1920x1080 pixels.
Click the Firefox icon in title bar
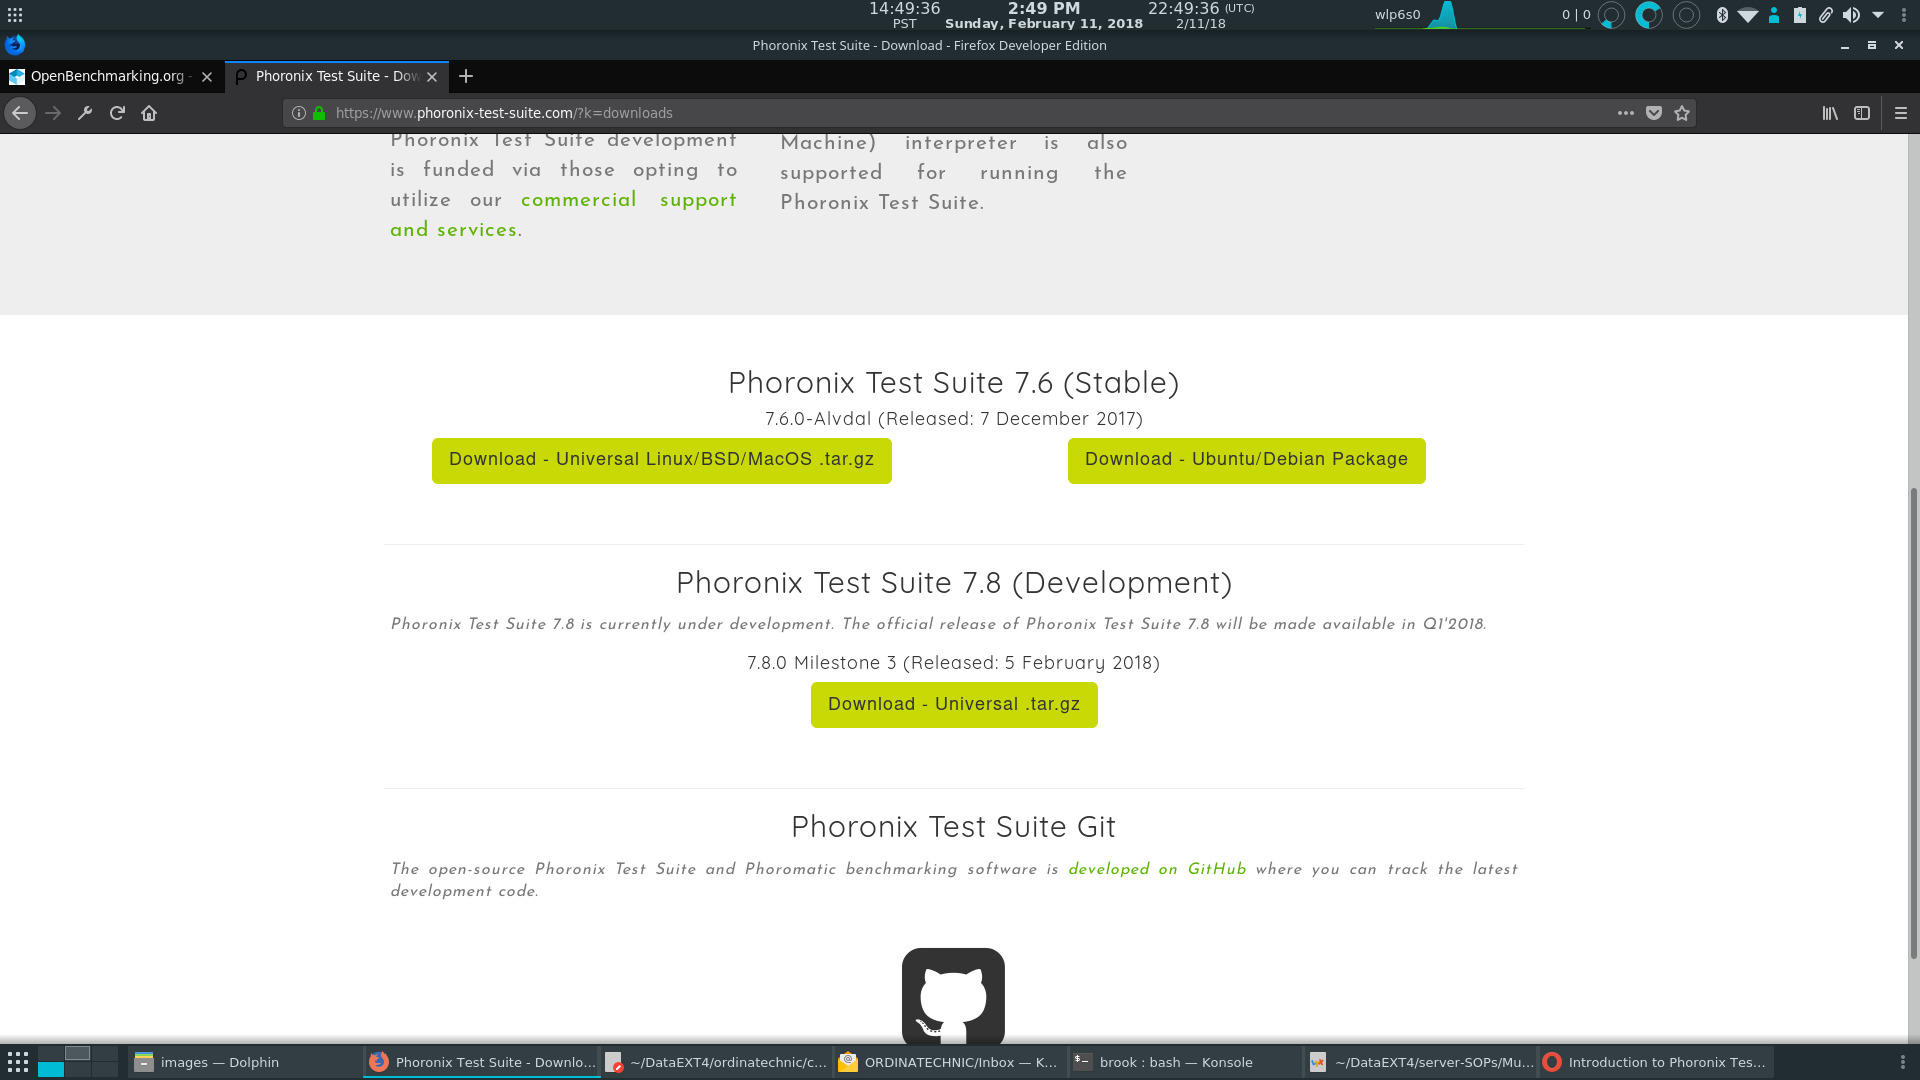(15, 45)
